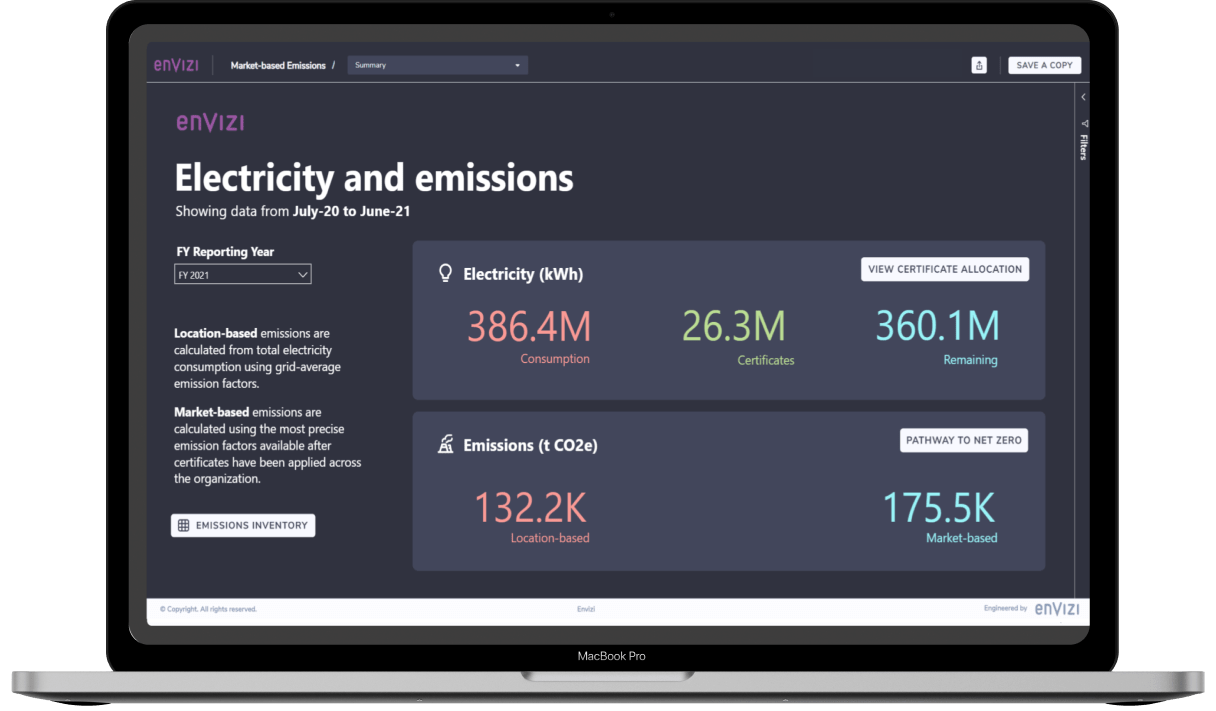Click View Certificate Allocation button
This screenshot has height=711, width=1216.
tap(944, 269)
